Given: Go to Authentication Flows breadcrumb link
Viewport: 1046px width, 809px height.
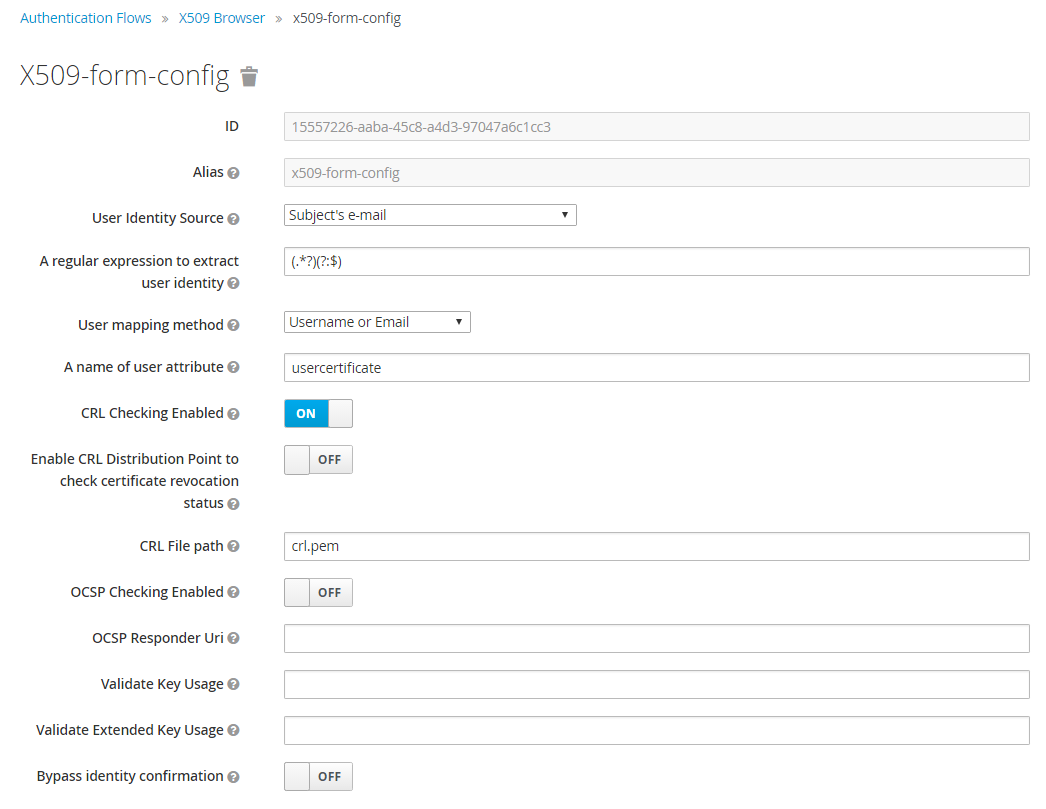Looking at the screenshot, I should [x=86, y=18].
